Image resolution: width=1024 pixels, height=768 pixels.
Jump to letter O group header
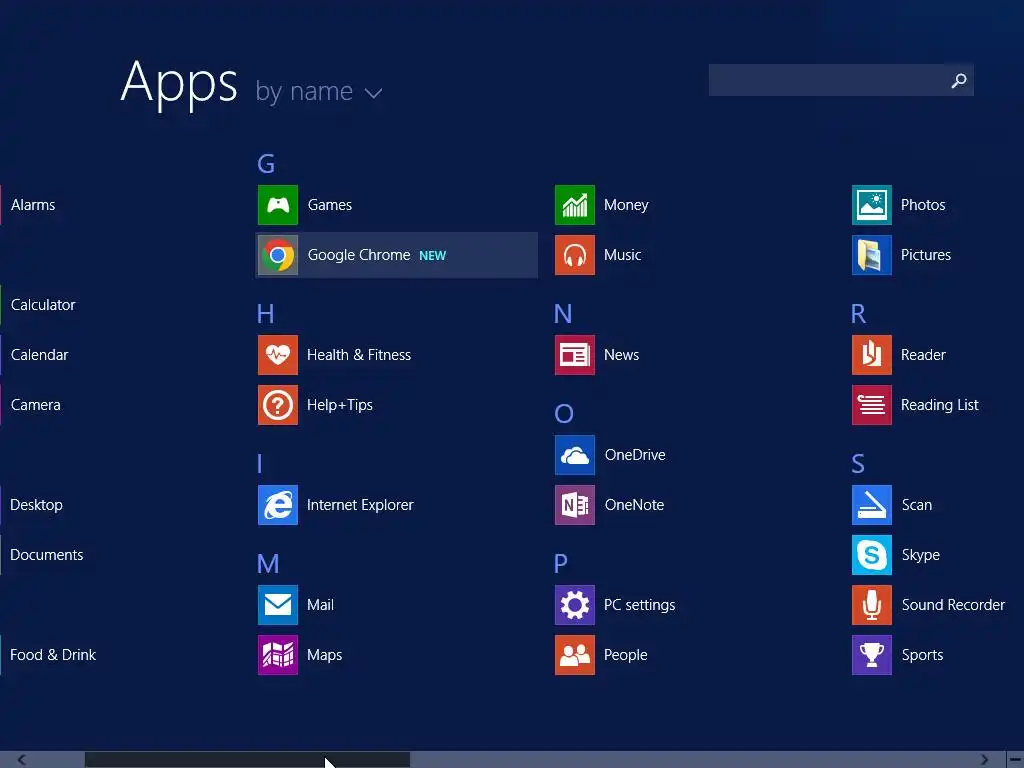click(x=564, y=413)
